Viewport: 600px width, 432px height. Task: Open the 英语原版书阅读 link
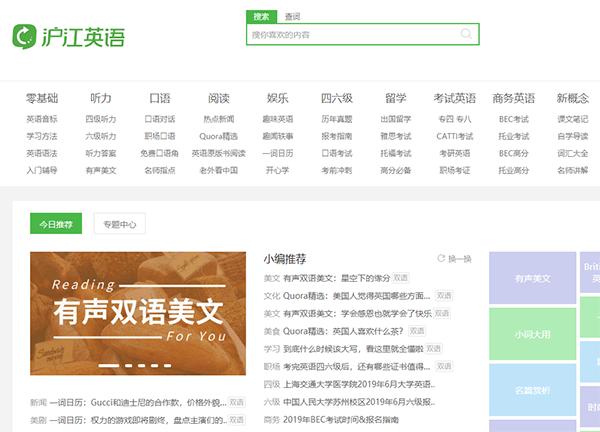218,153
